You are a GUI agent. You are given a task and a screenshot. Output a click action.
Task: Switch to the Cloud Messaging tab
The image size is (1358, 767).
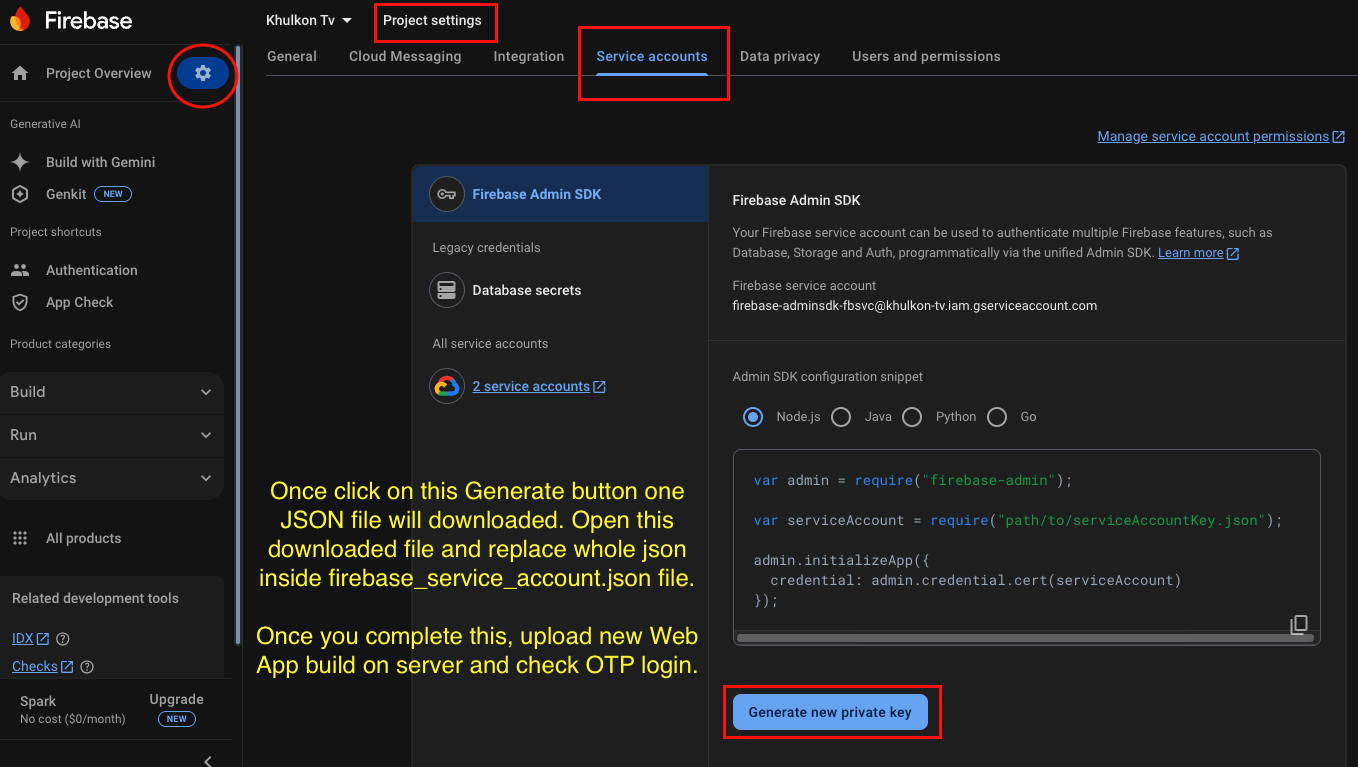[x=405, y=56]
